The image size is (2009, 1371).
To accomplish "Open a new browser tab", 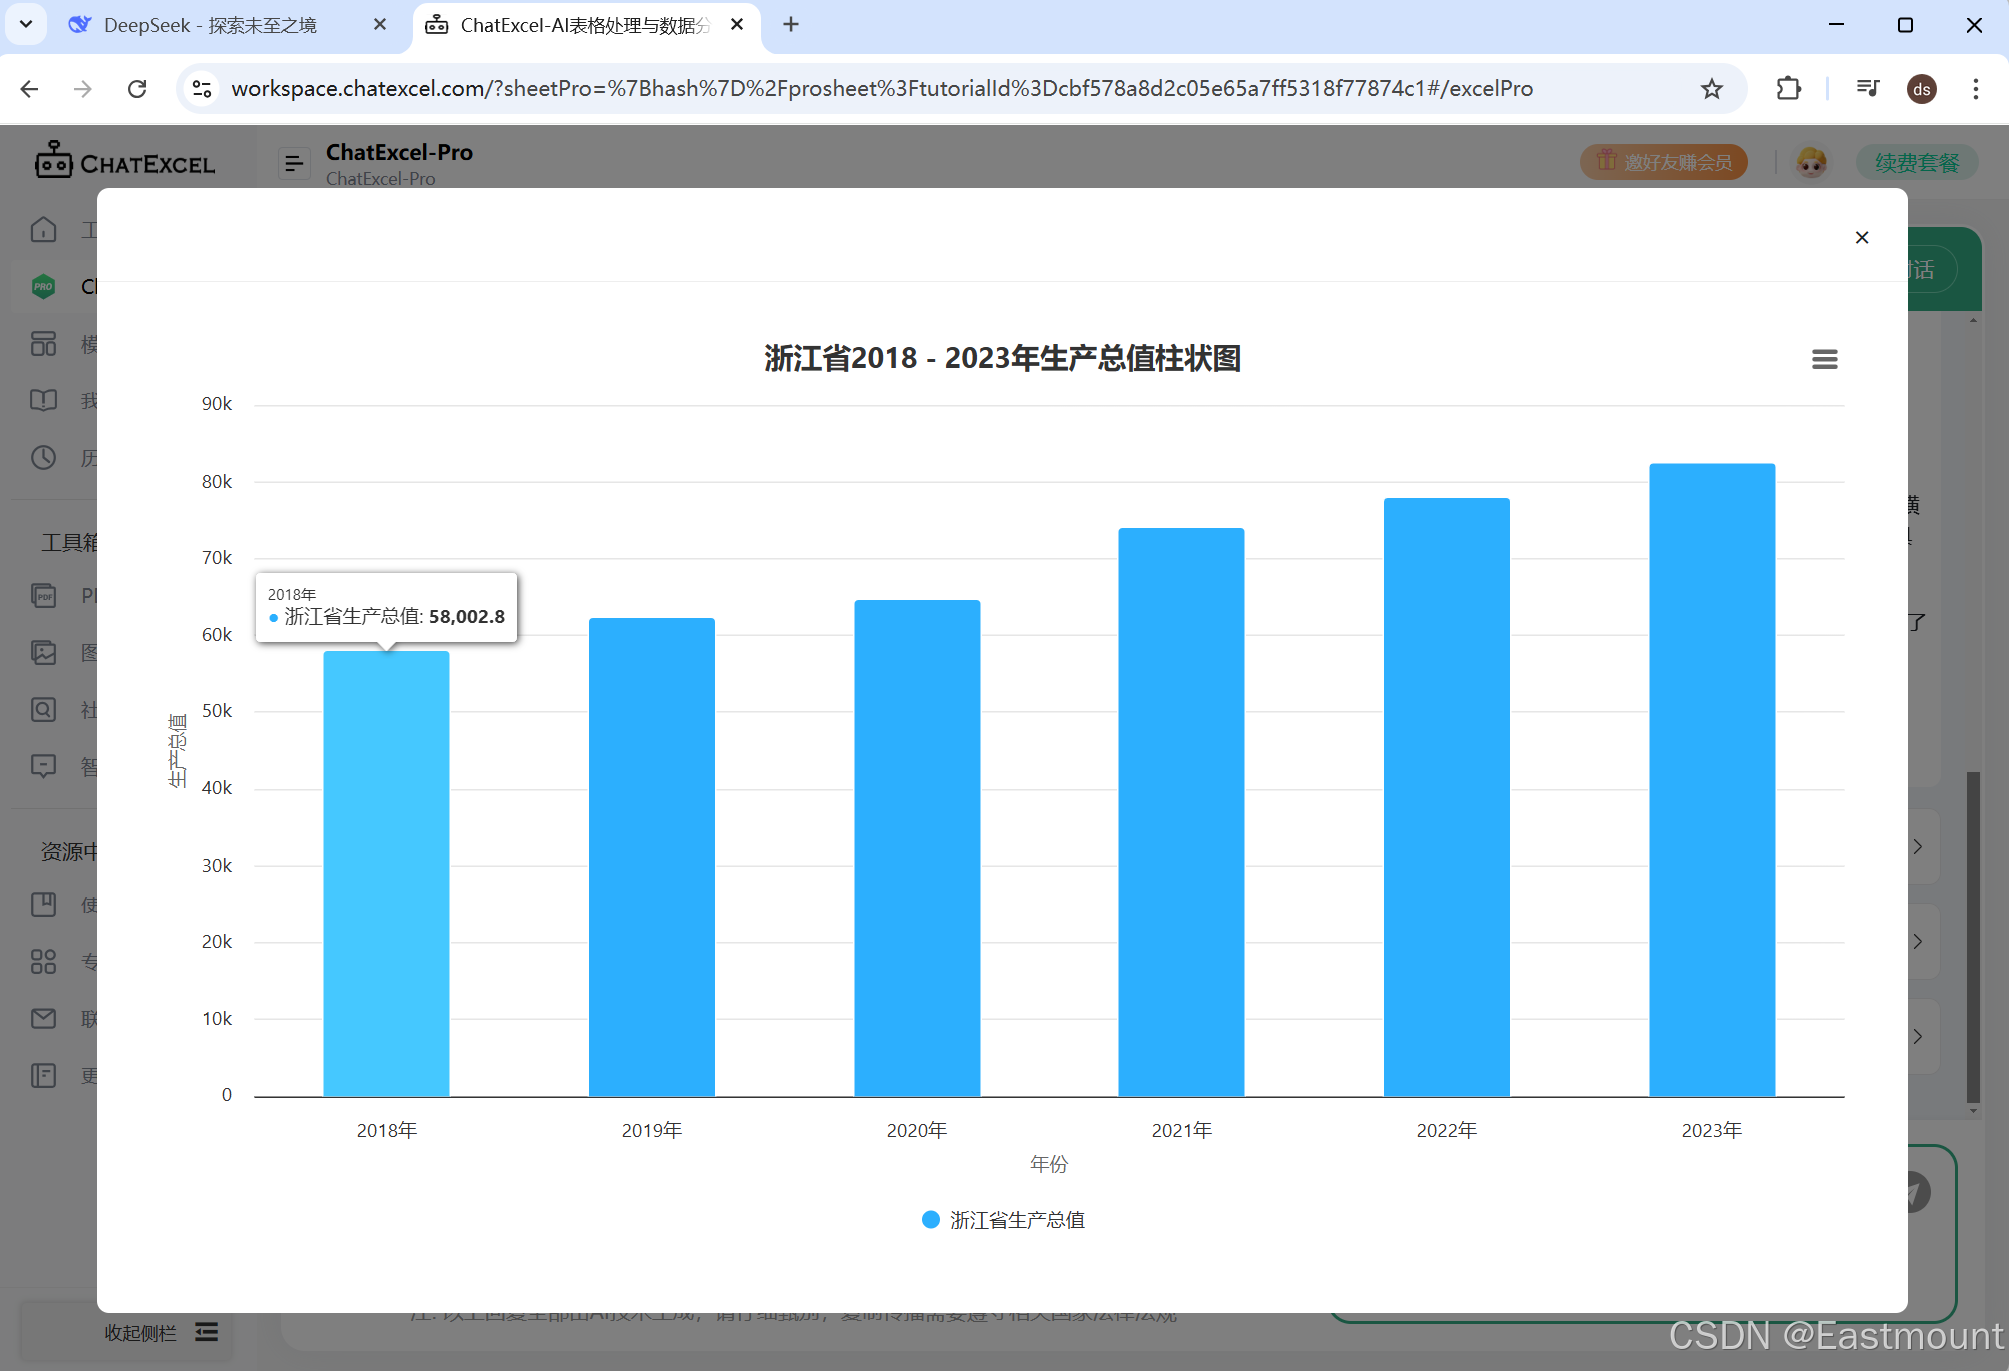I will (791, 24).
